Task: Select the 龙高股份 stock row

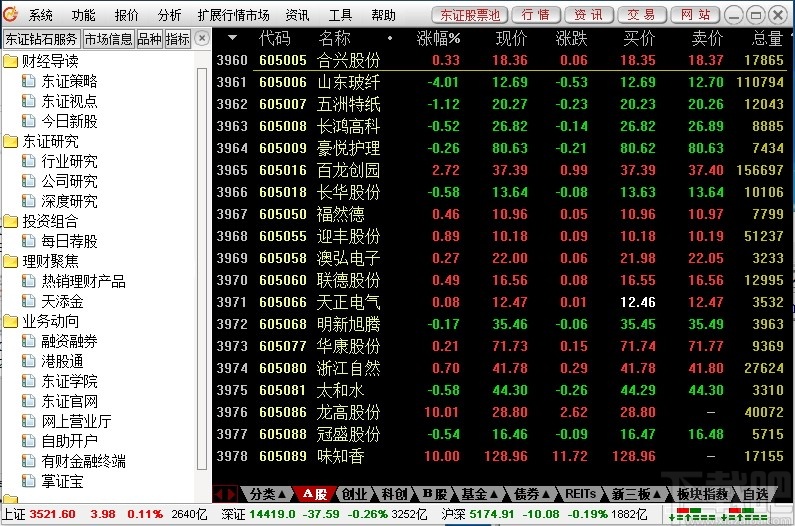Action: point(501,412)
